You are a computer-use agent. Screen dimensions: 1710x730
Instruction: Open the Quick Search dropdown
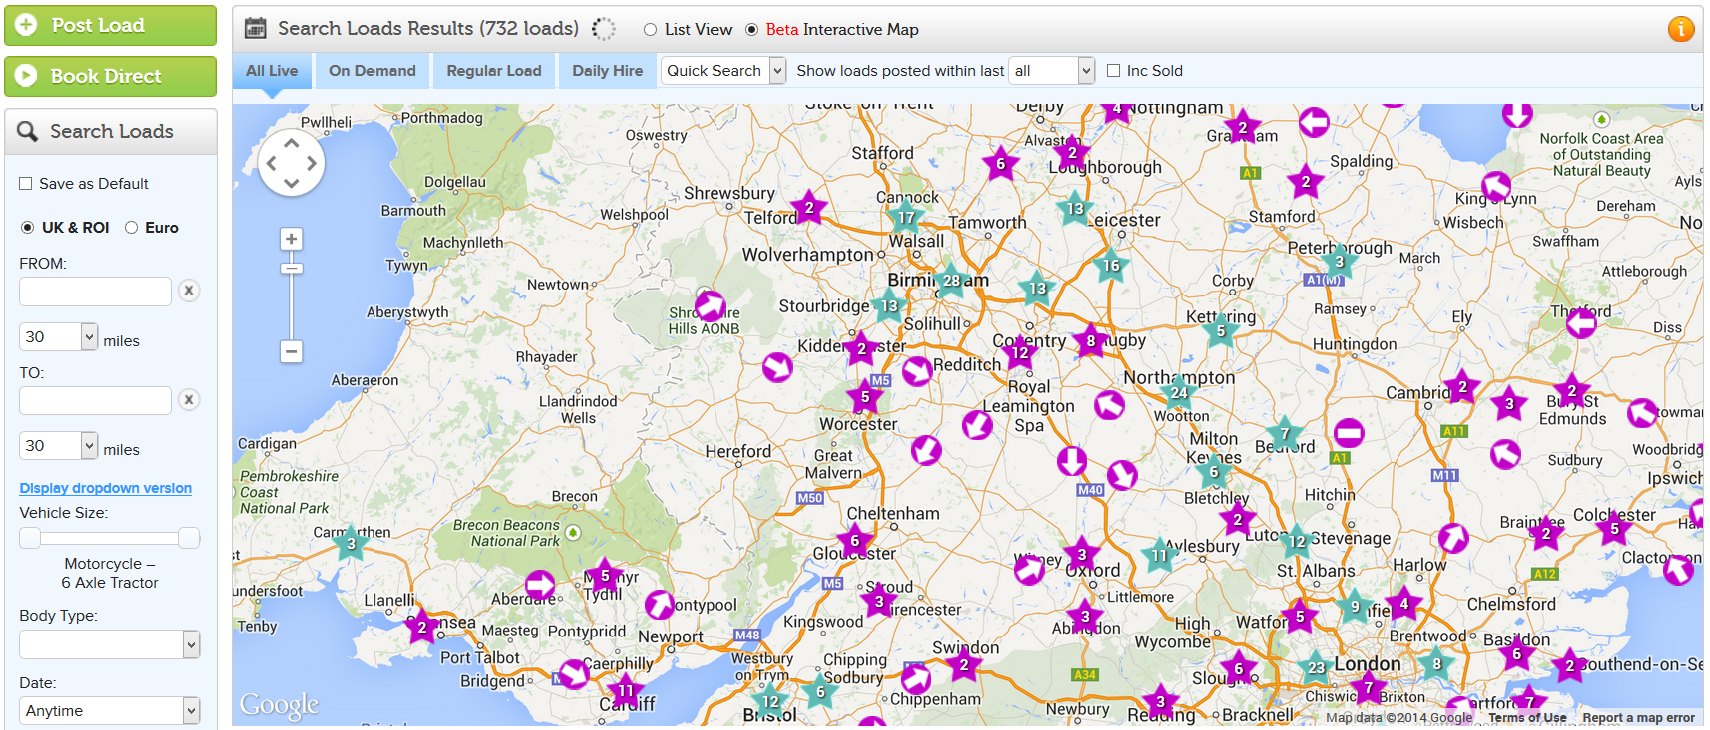pyautogui.click(x=723, y=71)
